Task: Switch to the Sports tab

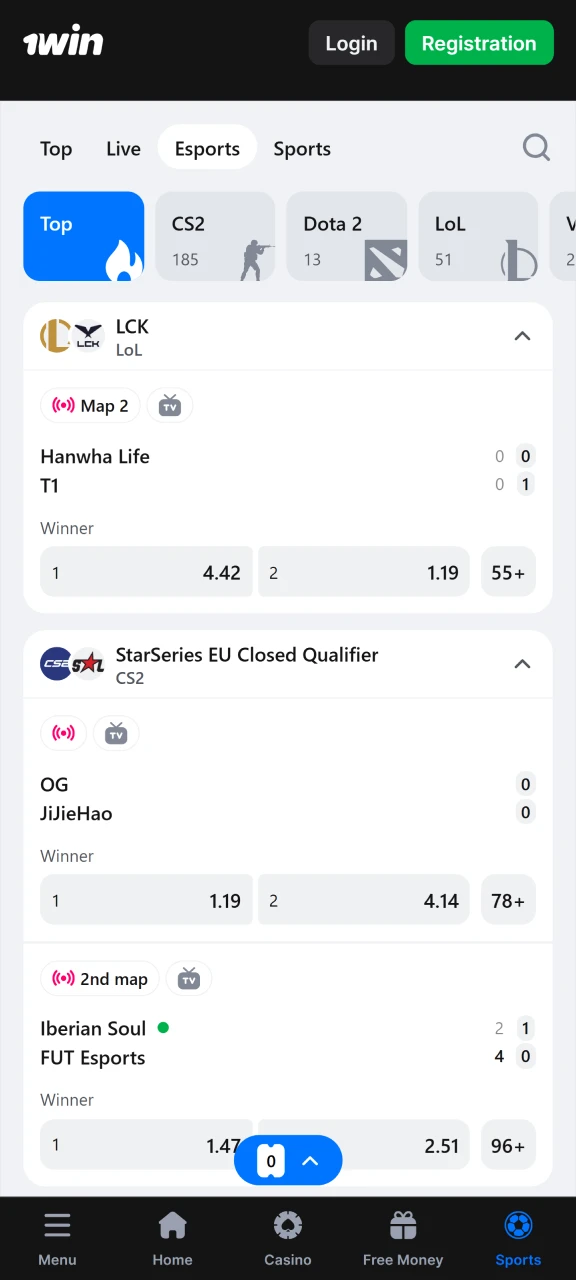Action: click(302, 149)
